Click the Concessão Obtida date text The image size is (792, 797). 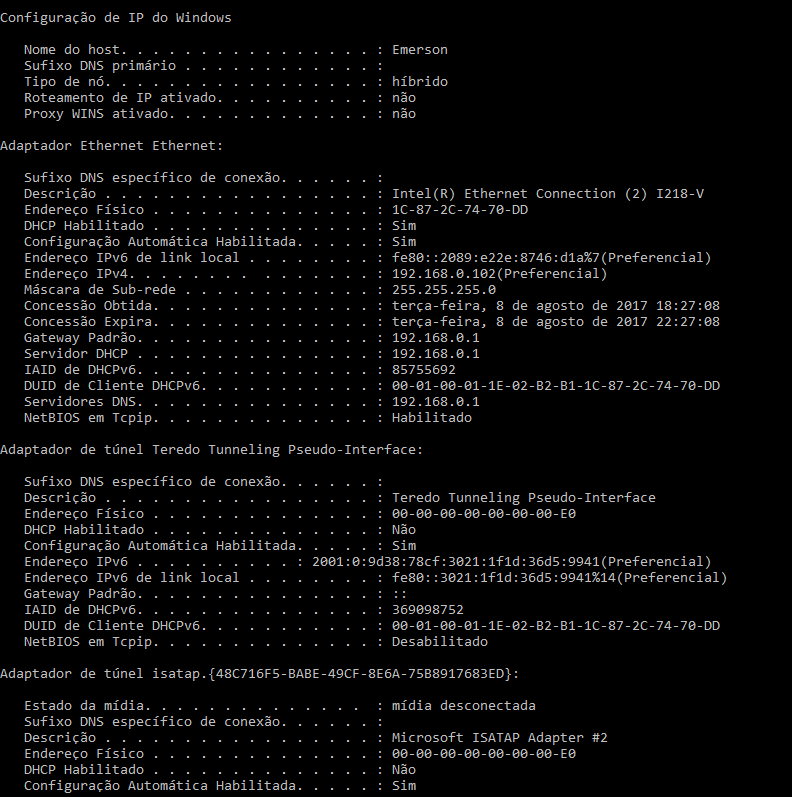coord(556,305)
